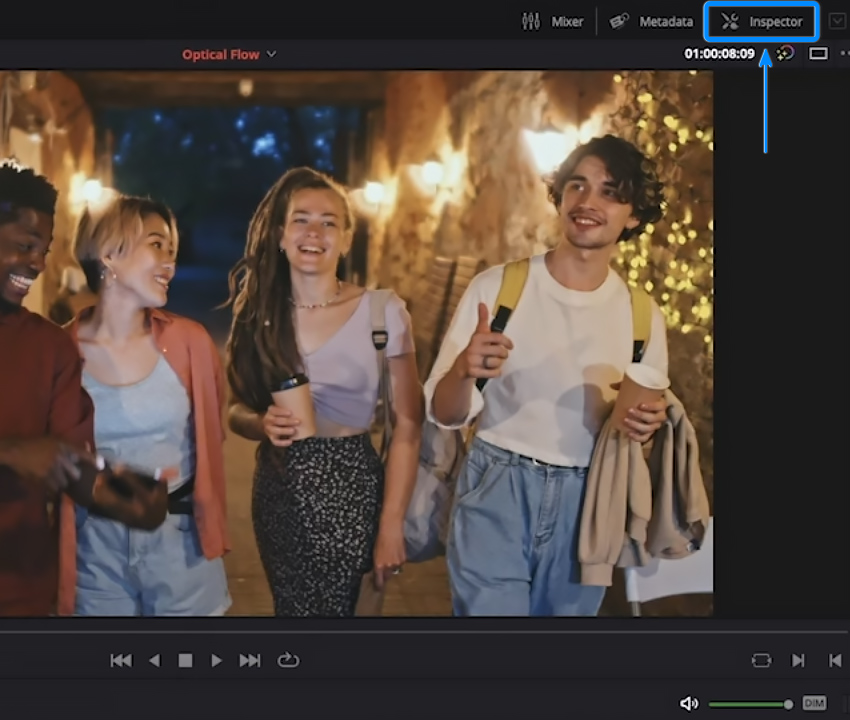The width and height of the screenshot is (850, 720).
Task: Stop playback
Action: point(185,660)
